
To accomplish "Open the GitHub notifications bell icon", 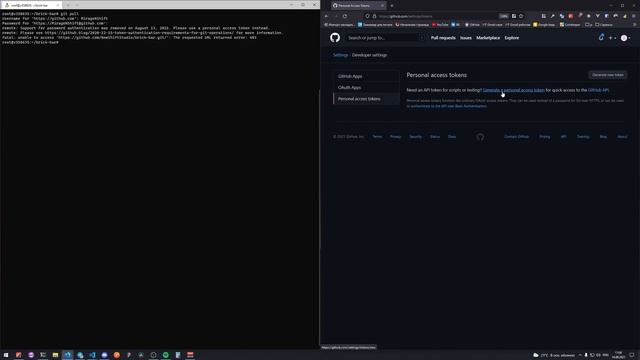I will point(601,38).
